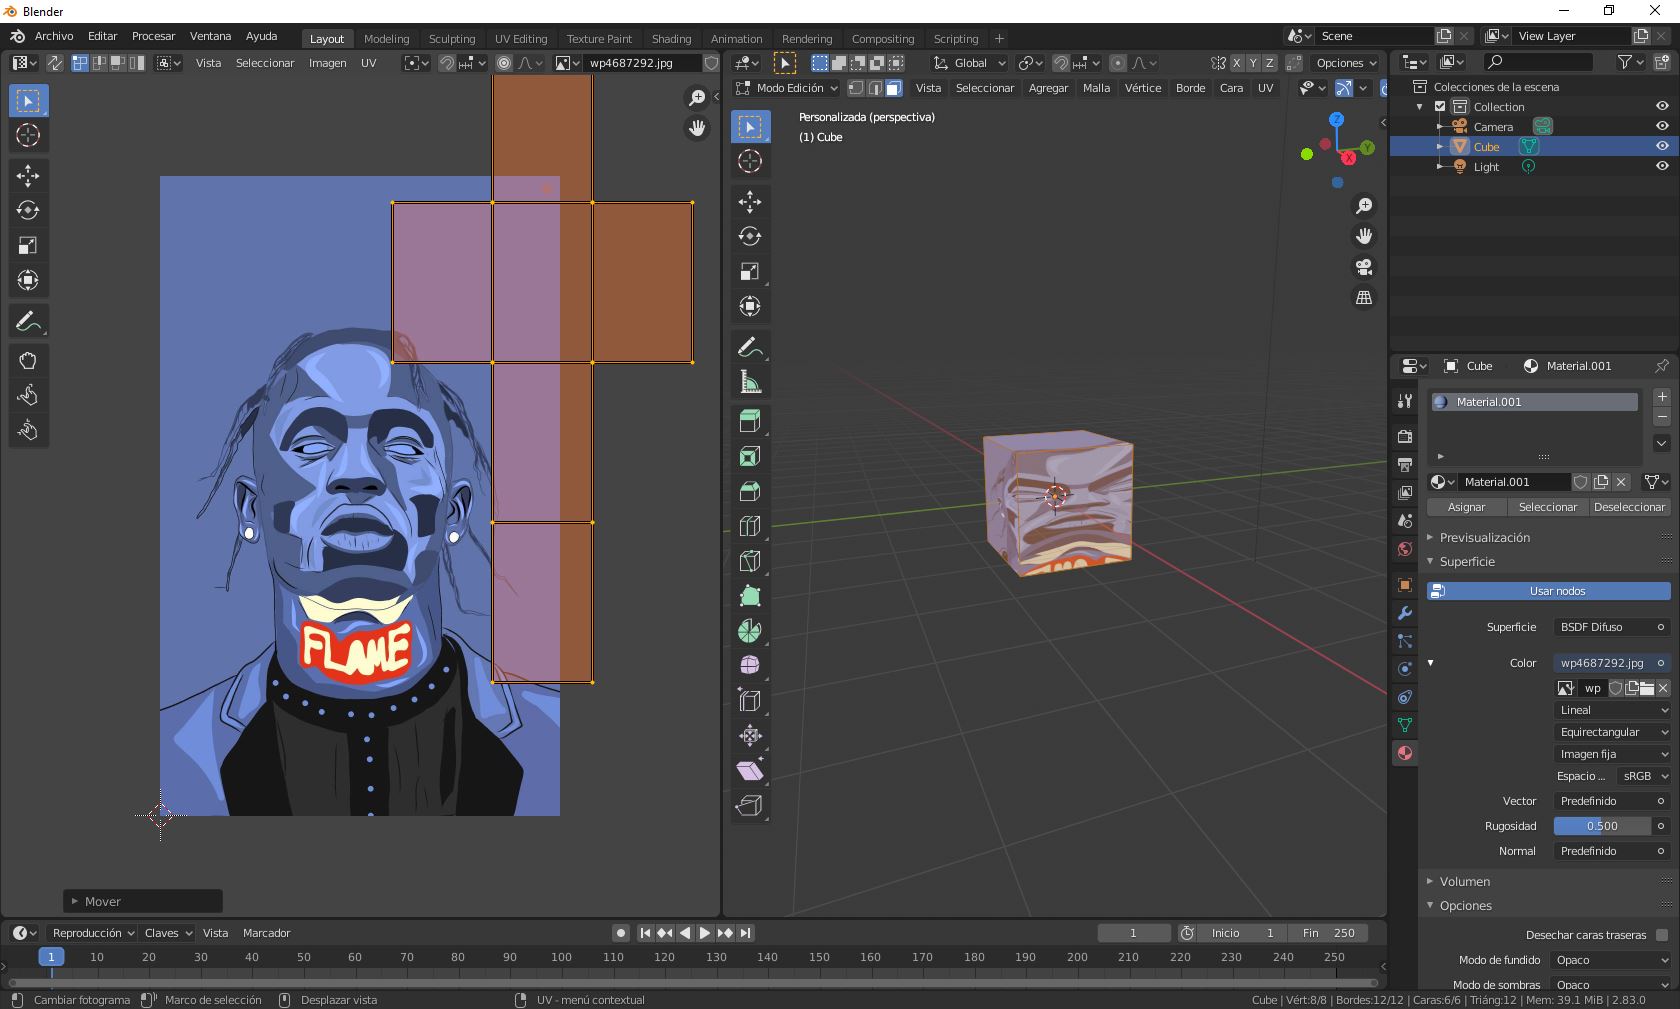Open the Global transform orientation dropdown
This screenshot has height=1009, width=1680.
[x=970, y=63]
